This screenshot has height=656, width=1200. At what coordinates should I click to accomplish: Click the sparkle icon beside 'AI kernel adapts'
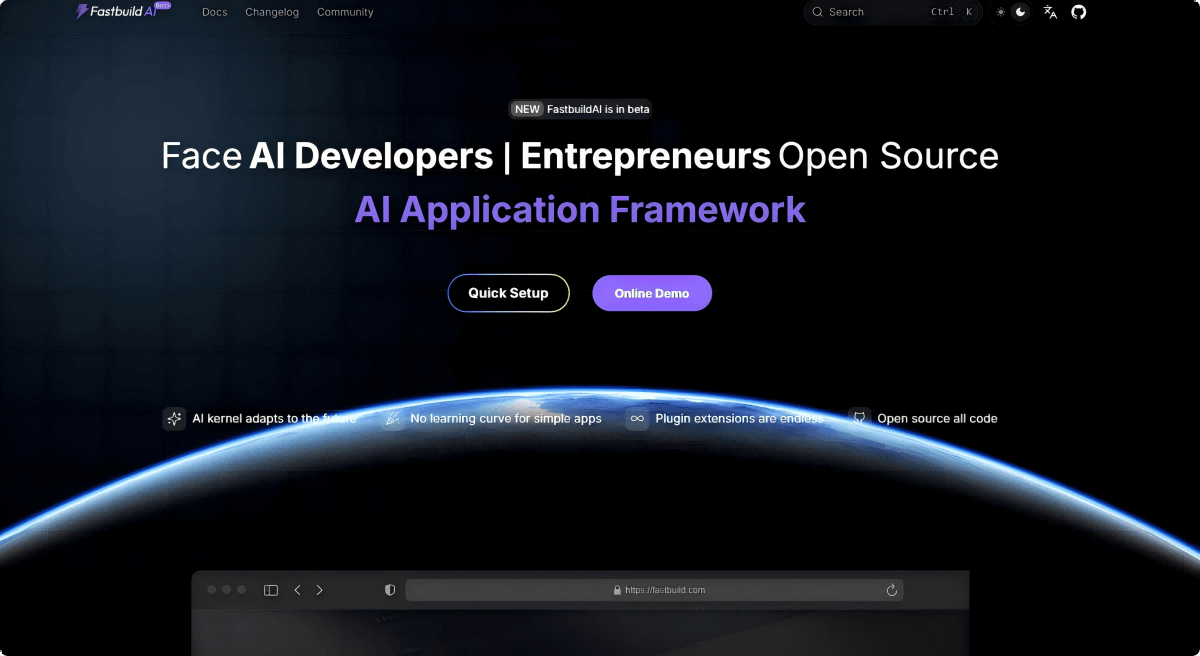coord(174,418)
